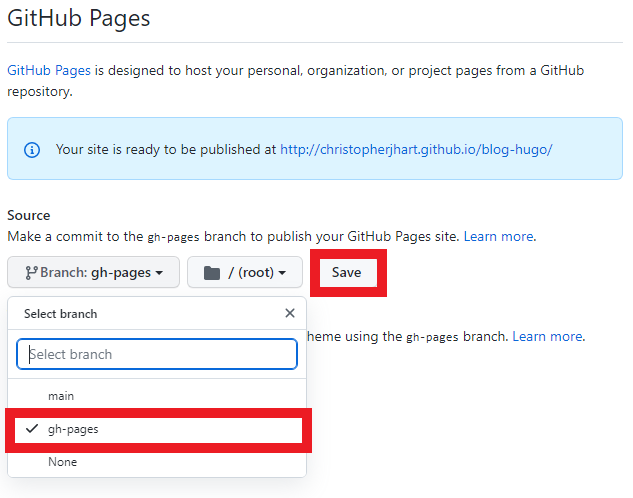Screen dimensions: 633x498
Task: Select None to disable publishing source
Action: pos(62,462)
